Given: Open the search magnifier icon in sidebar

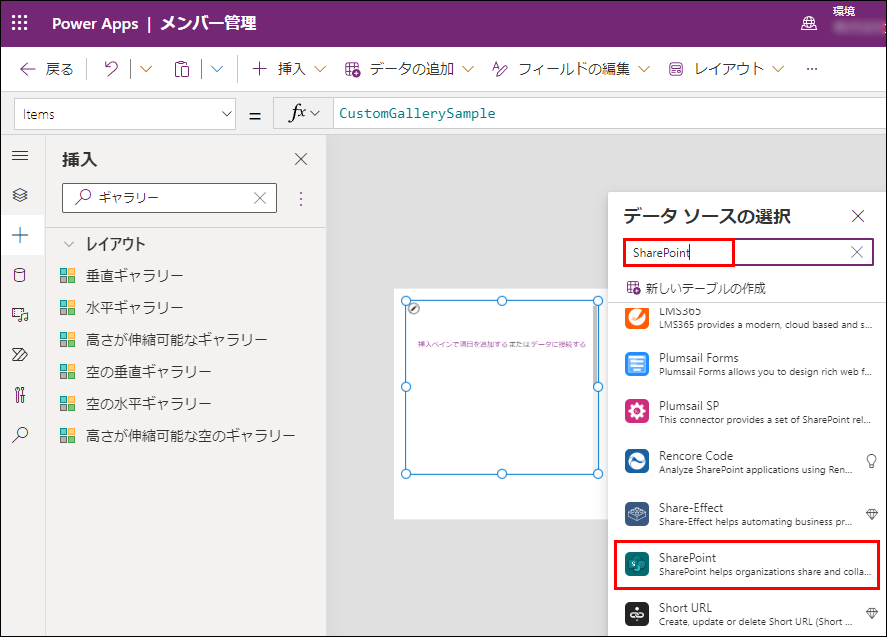Looking at the screenshot, I should click(x=20, y=434).
